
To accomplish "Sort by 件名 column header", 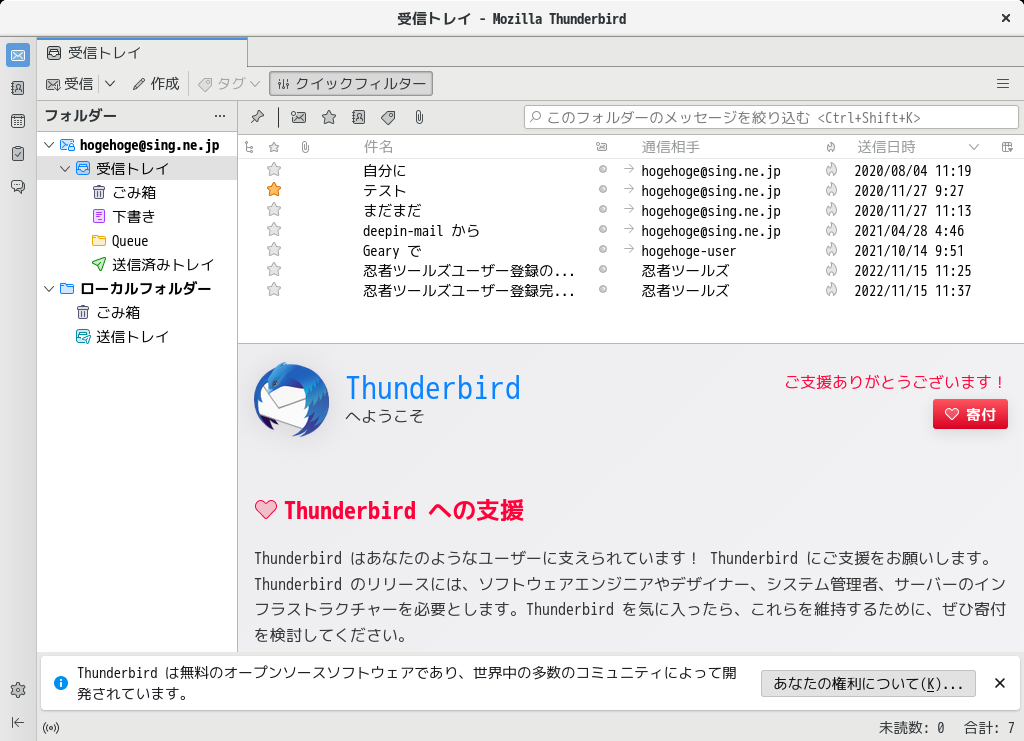I will (x=378, y=147).
